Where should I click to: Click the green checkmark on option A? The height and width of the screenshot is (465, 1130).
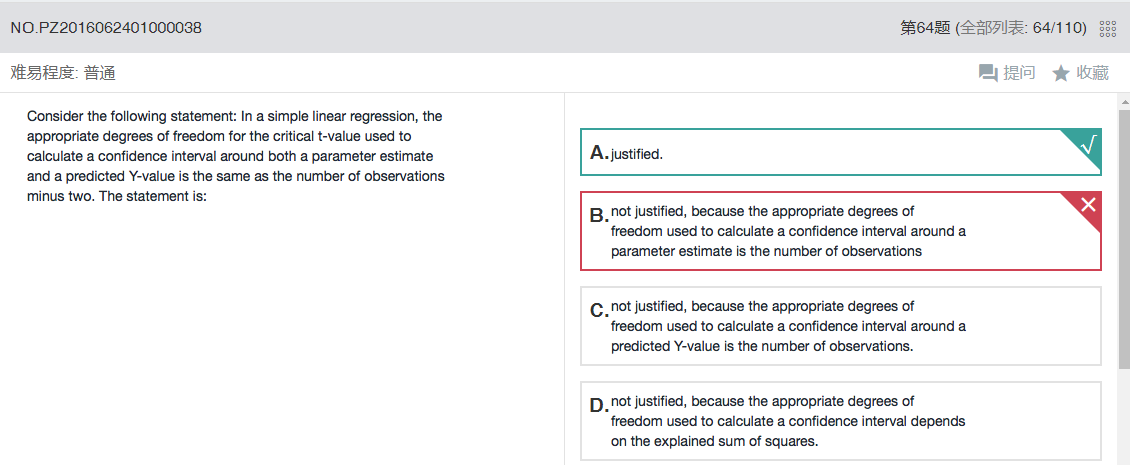point(1088,144)
